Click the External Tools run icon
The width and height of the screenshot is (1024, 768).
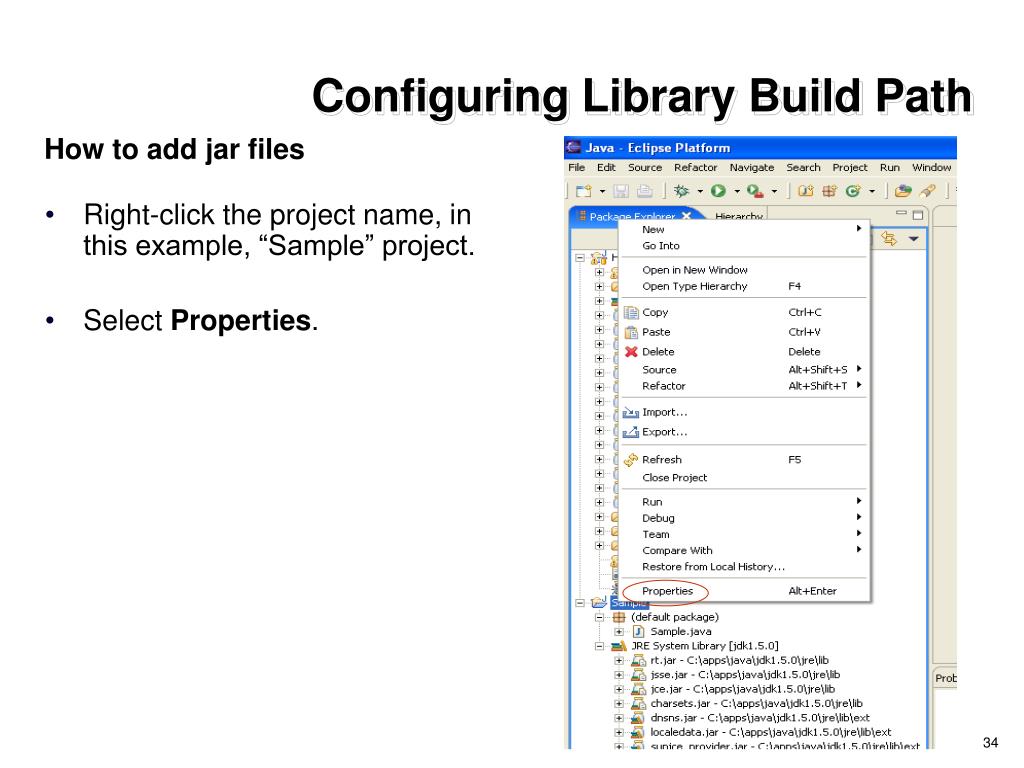point(755,191)
